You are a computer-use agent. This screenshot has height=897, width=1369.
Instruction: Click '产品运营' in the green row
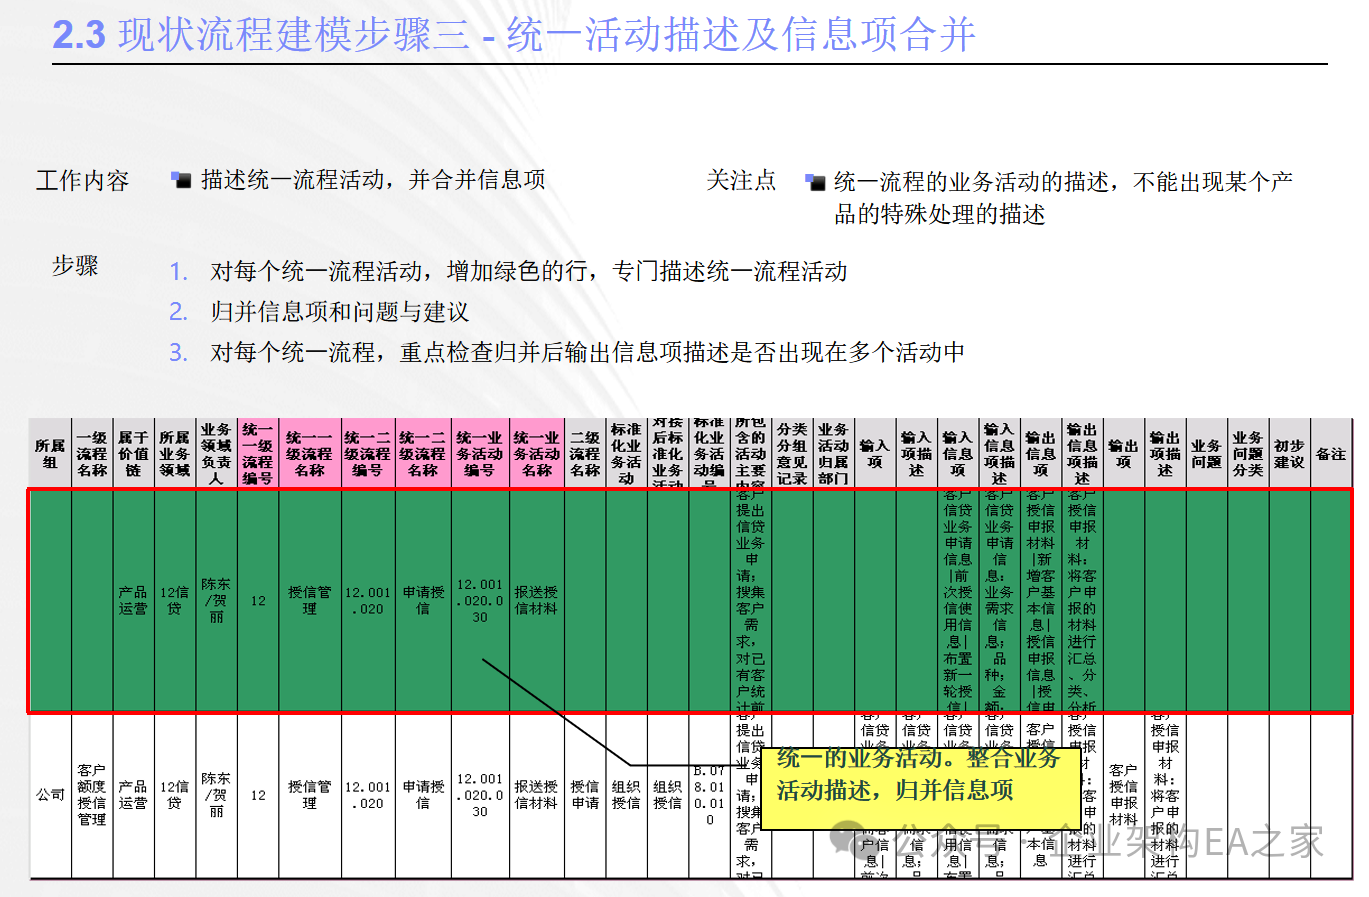click(x=133, y=600)
